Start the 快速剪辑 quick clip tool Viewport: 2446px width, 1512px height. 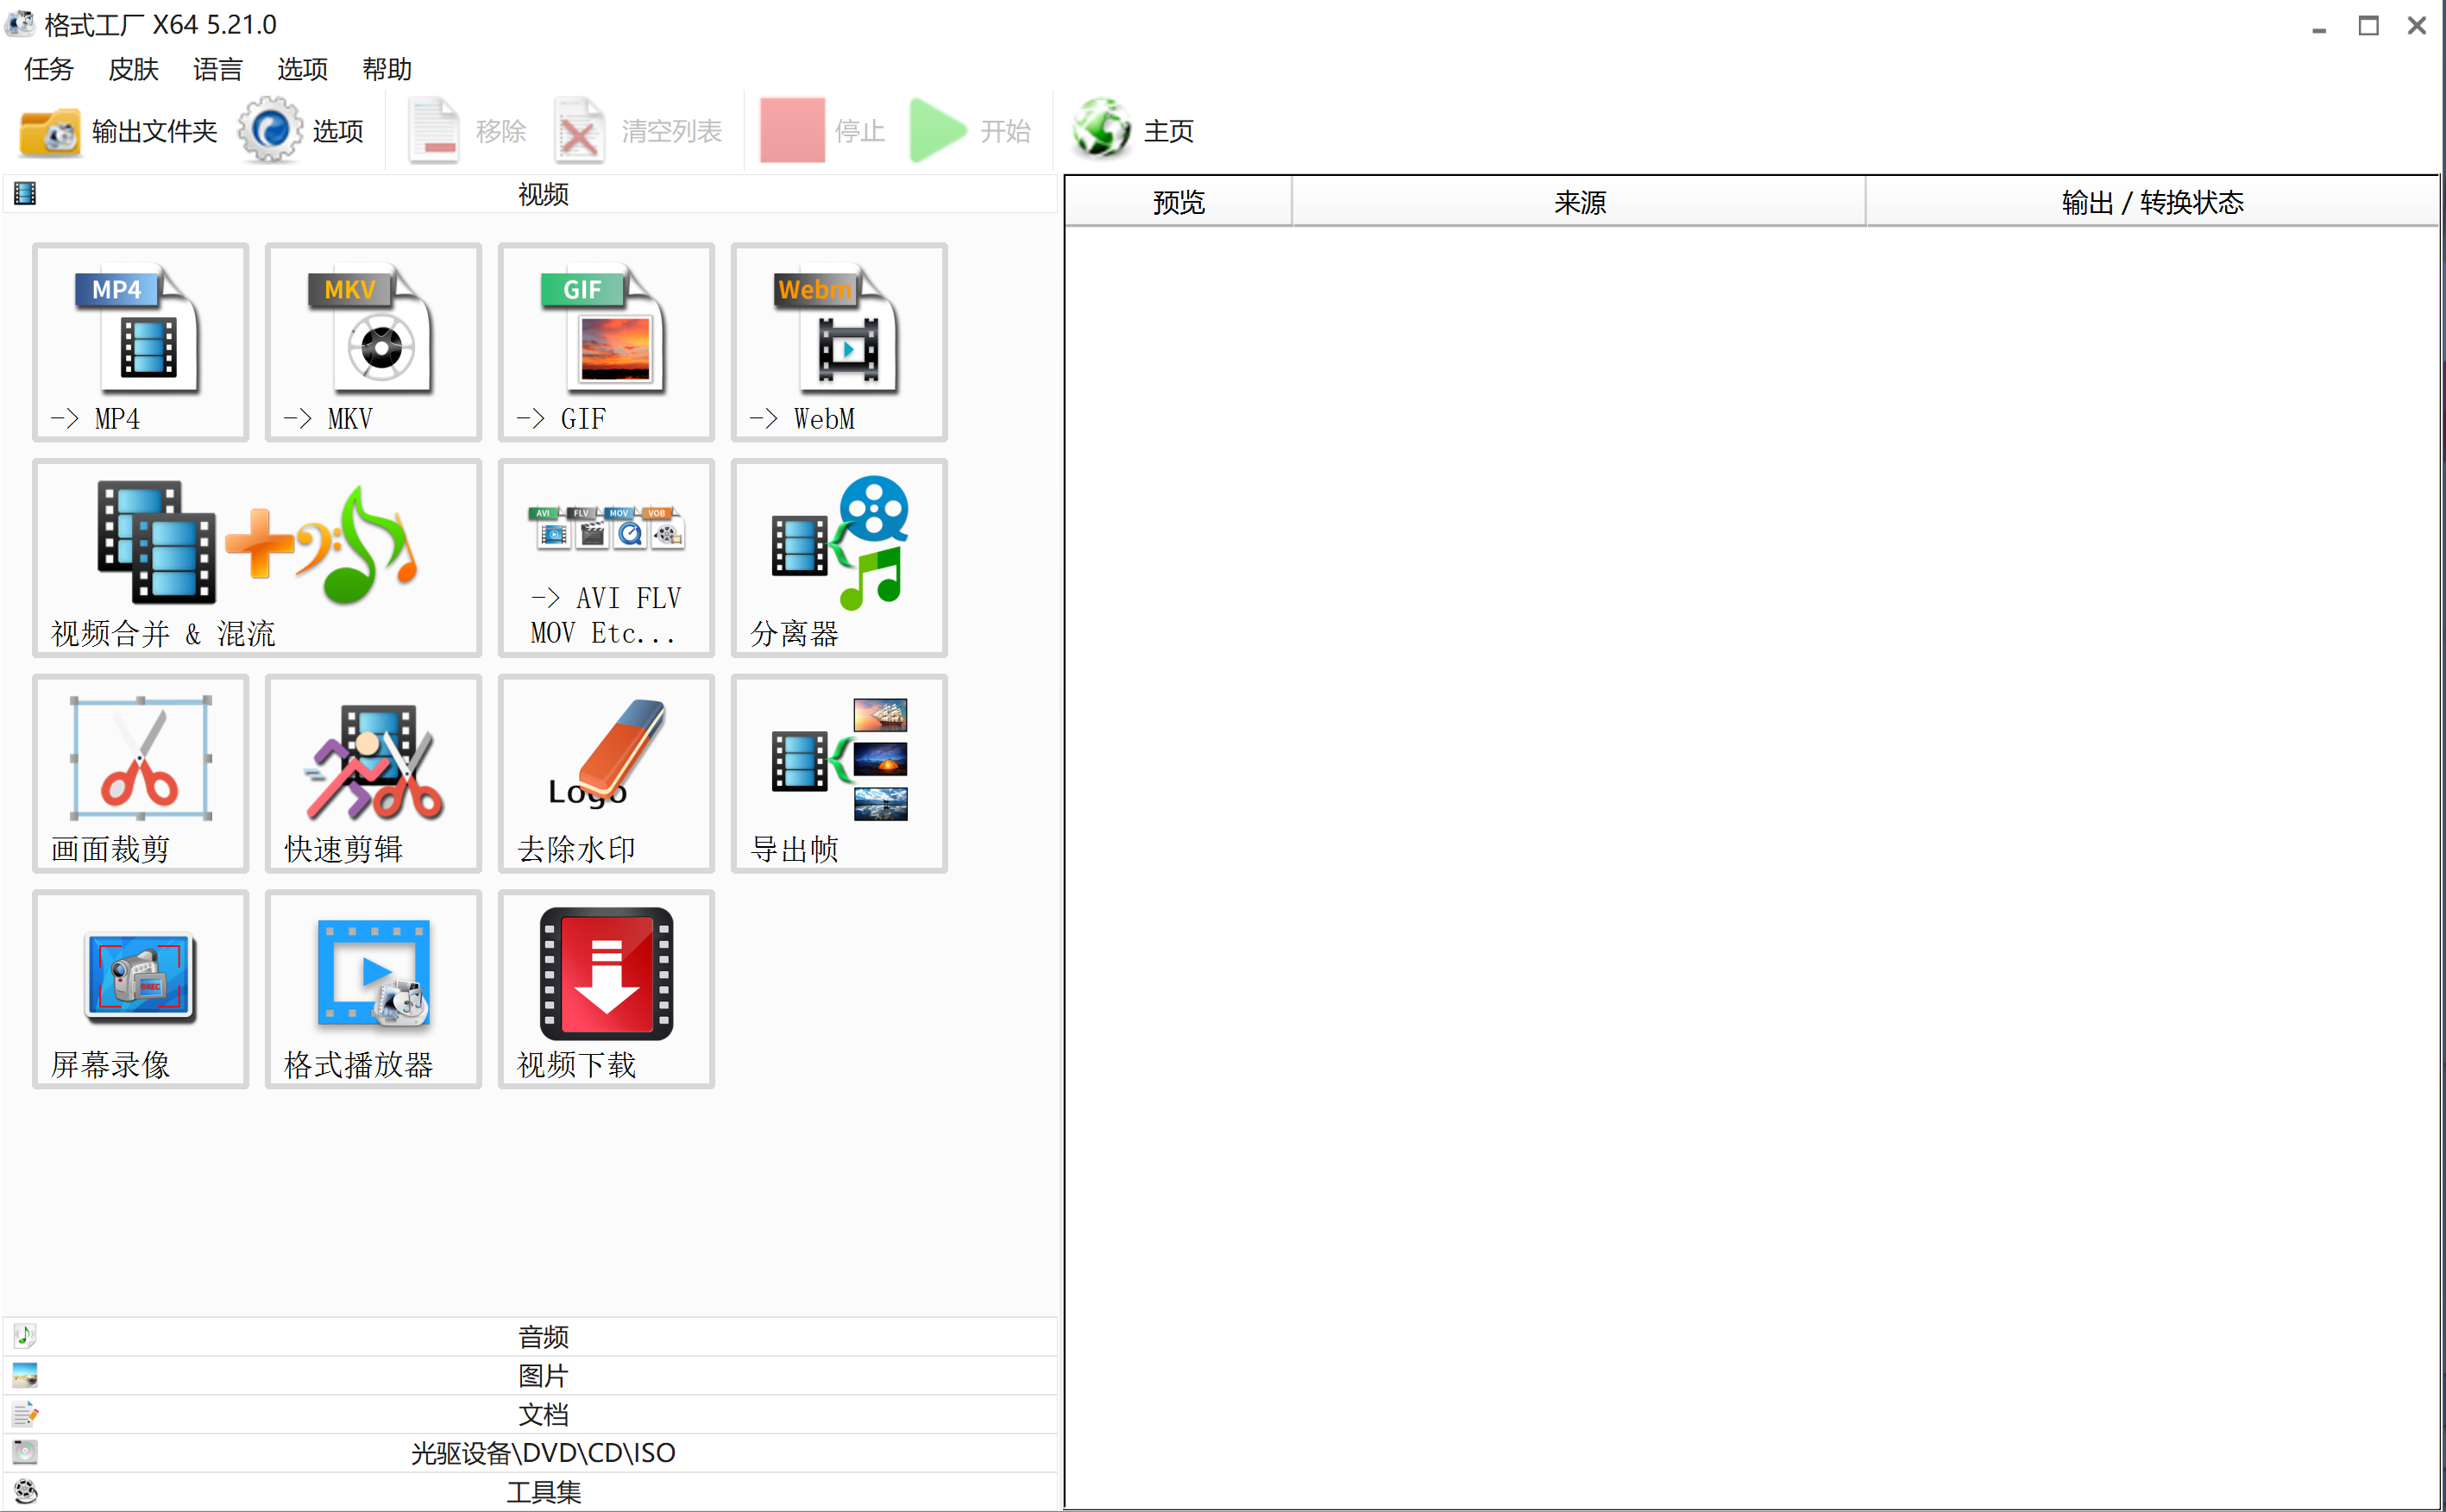pos(373,773)
